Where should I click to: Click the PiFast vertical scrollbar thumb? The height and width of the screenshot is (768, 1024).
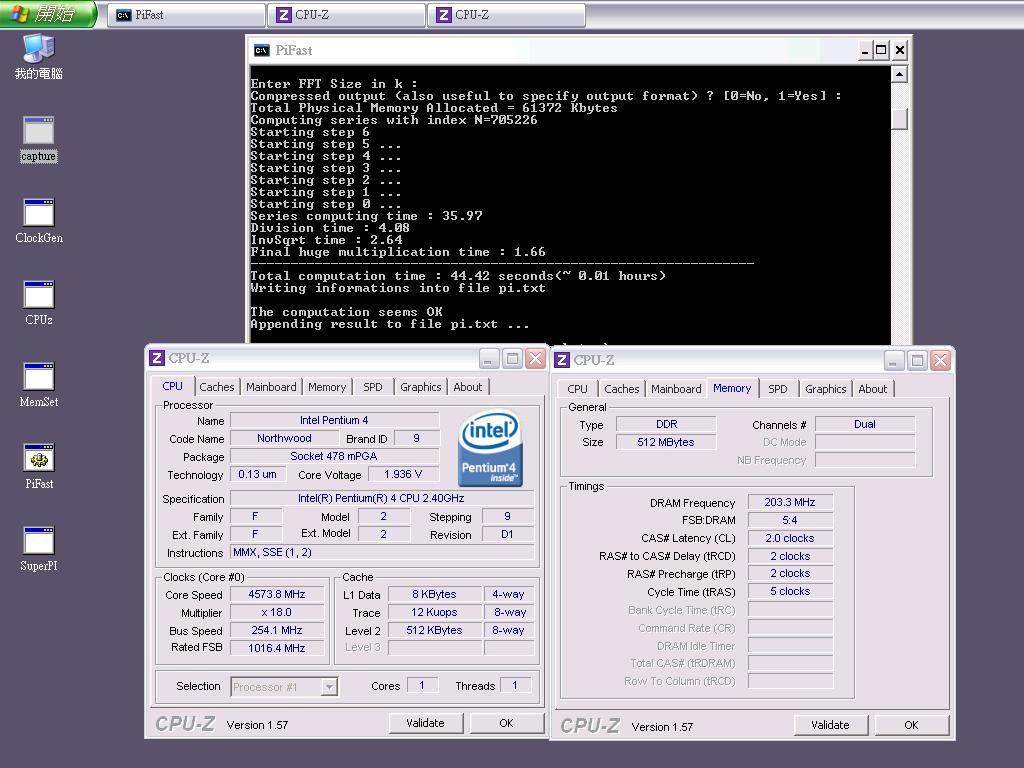click(x=899, y=118)
